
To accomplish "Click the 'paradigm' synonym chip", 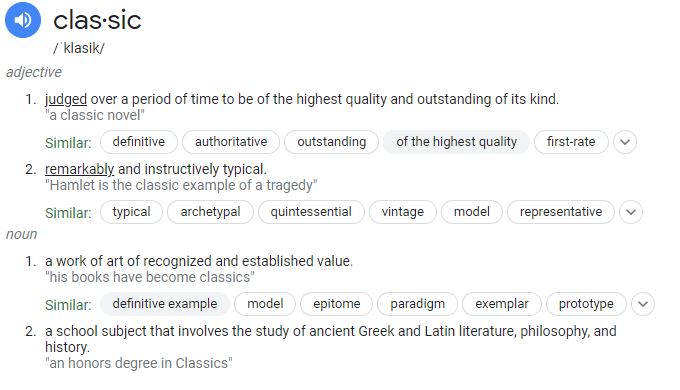I will pyautogui.click(x=417, y=304).
